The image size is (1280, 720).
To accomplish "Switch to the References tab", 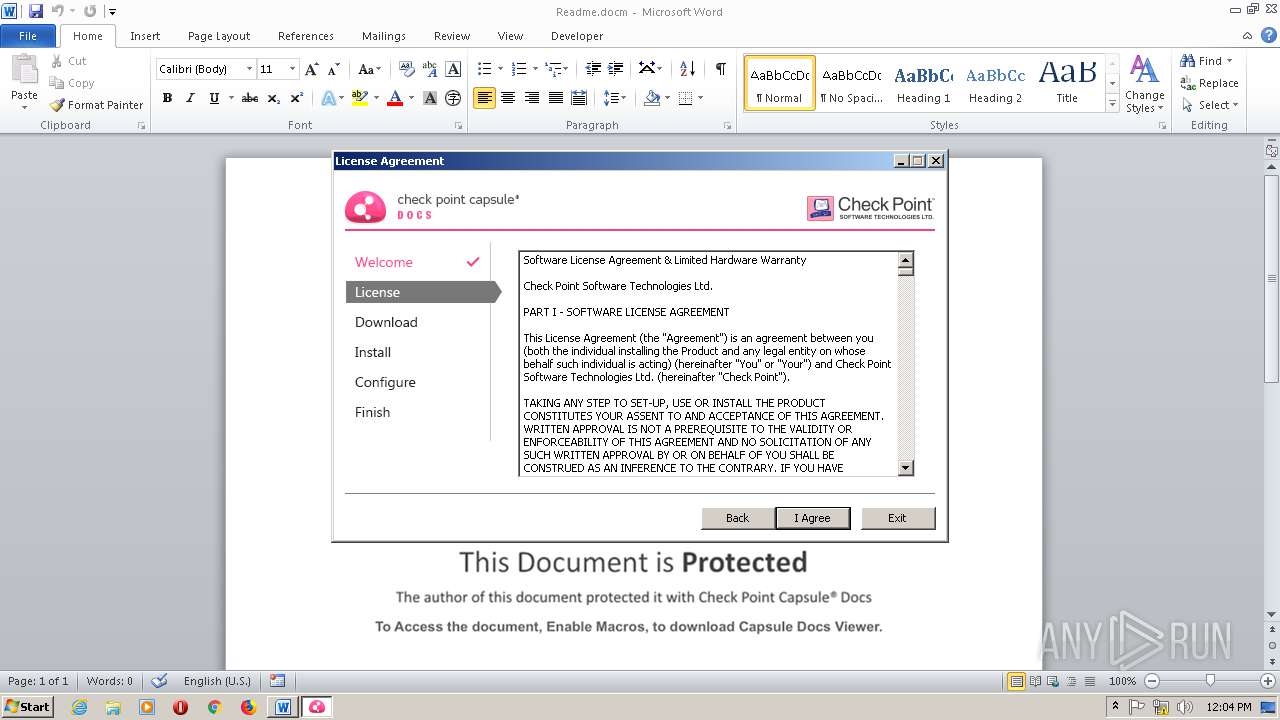I will pos(306,36).
